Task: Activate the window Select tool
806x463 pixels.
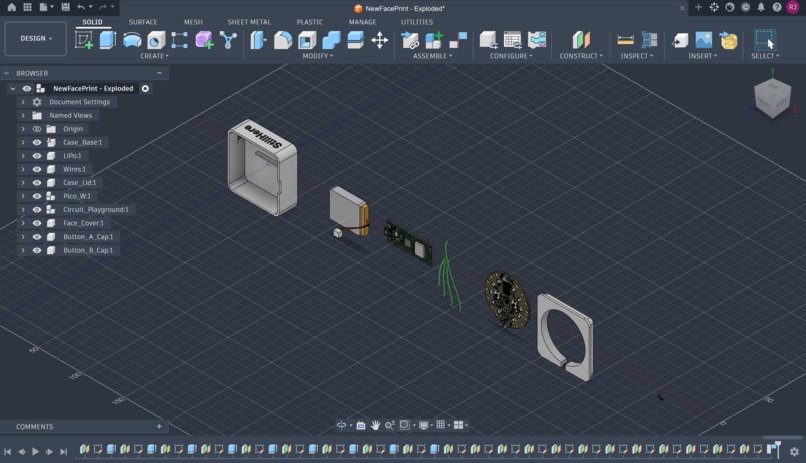Action: point(765,40)
